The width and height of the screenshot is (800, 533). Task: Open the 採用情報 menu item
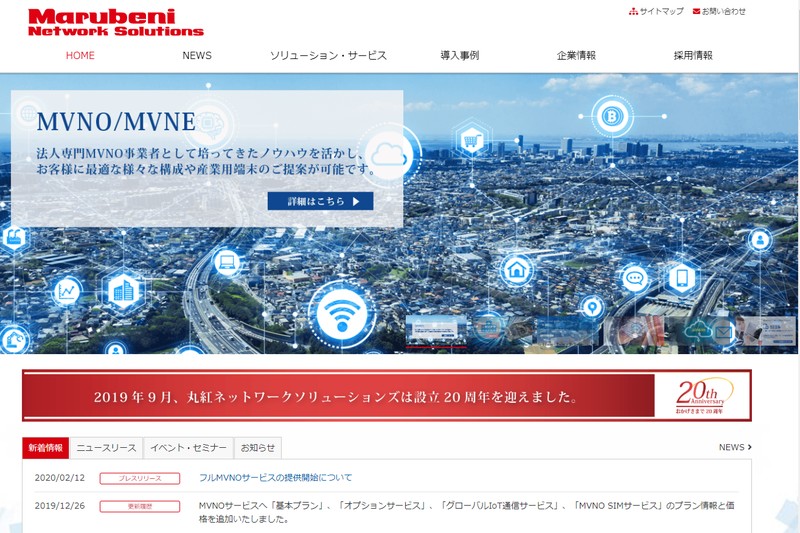click(x=693, y=55)
